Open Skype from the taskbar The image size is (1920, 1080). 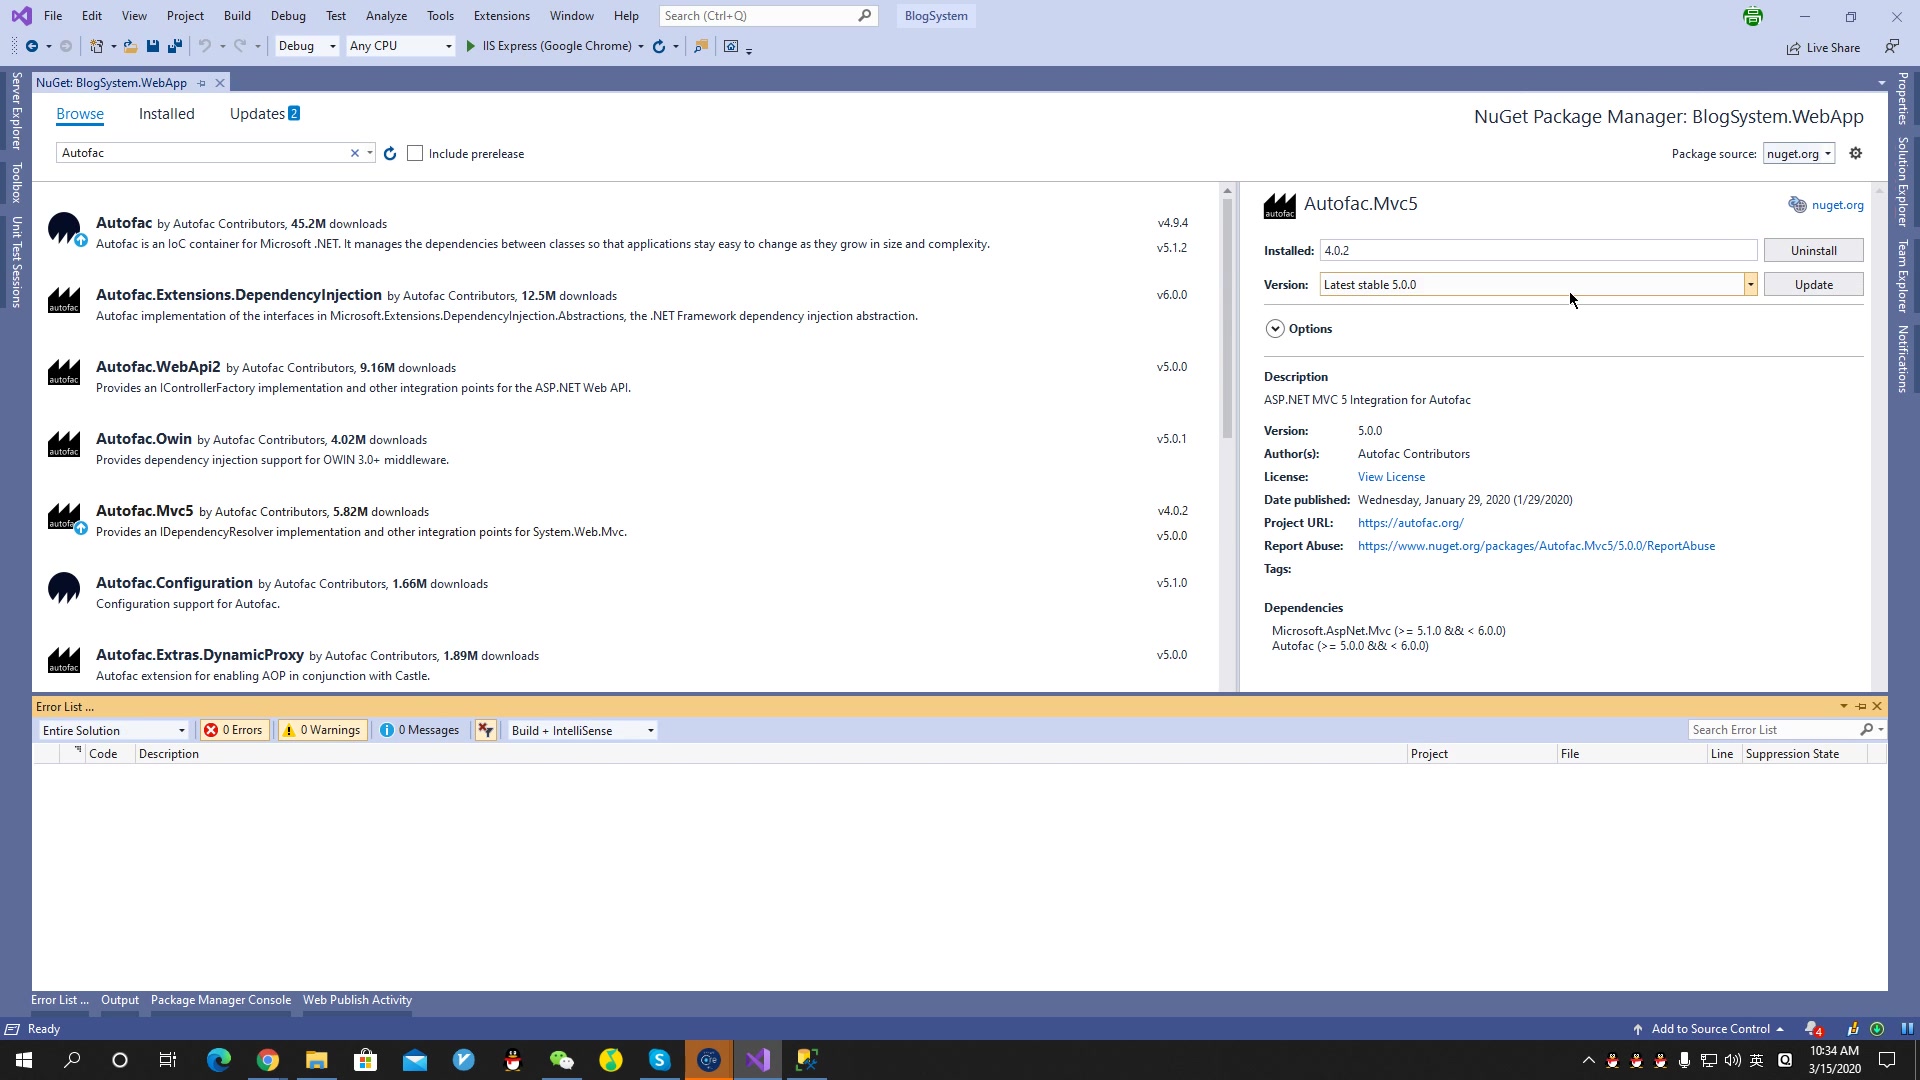[660, 1060]
